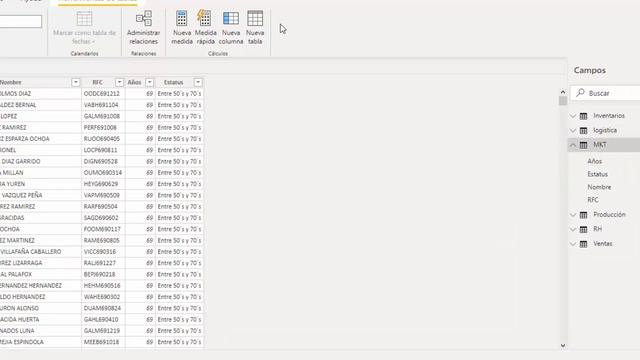Select cell RUOO690405

(103, 139)
